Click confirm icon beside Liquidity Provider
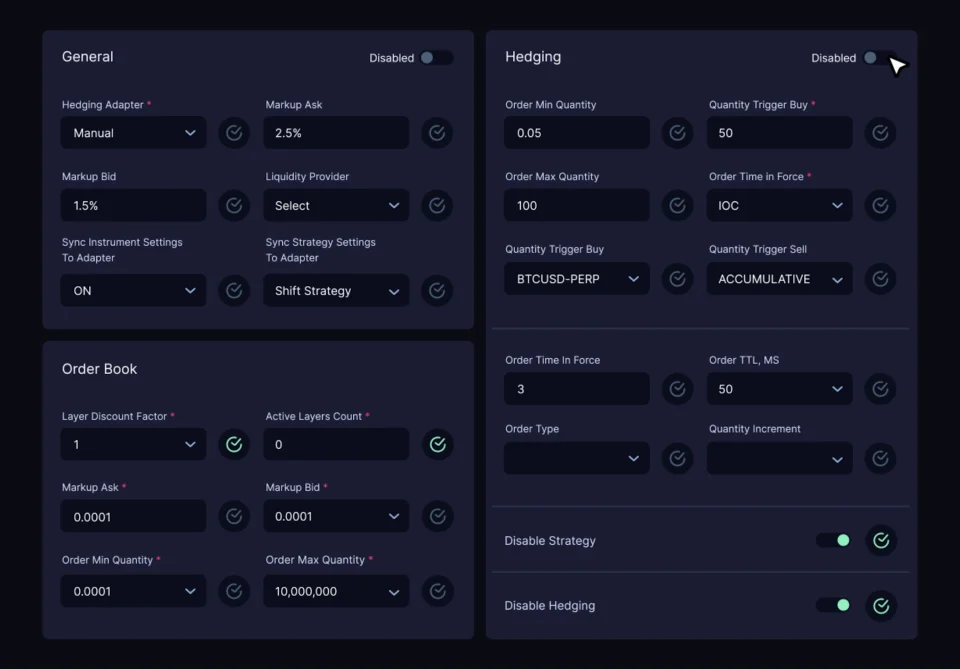This screenshot has height=669, width=960. pos(437,206)
